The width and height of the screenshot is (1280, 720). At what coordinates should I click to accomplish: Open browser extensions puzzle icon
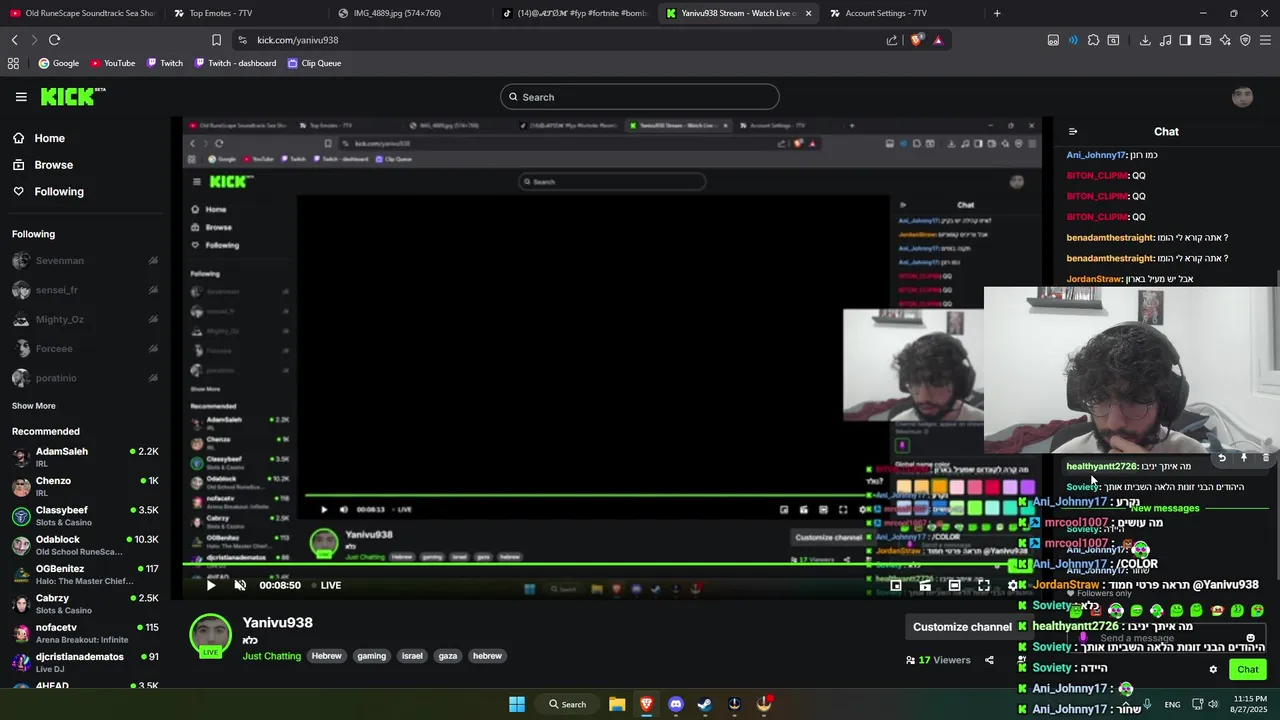1093,40
